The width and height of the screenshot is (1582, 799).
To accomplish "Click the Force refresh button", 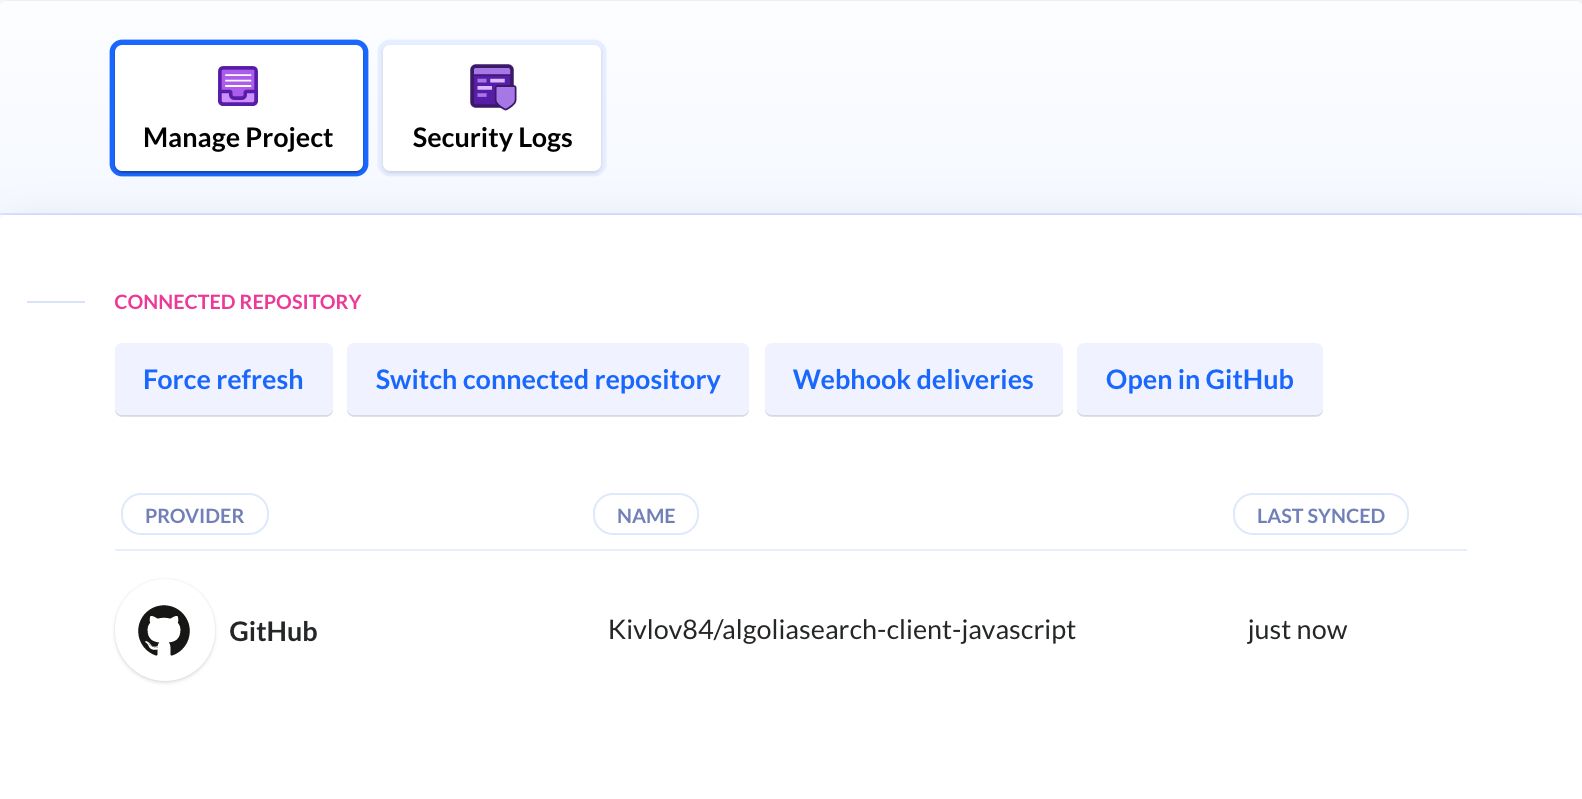I will pyautogui.click(x=223, y=380).
